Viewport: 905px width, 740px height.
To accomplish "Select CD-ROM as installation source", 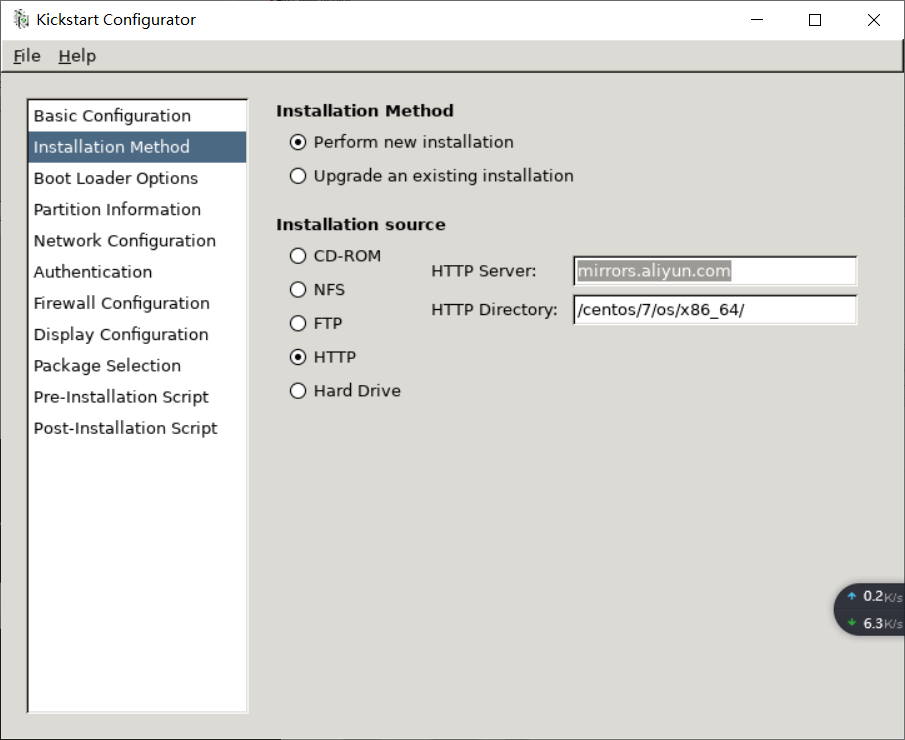I will click(298, 256).
